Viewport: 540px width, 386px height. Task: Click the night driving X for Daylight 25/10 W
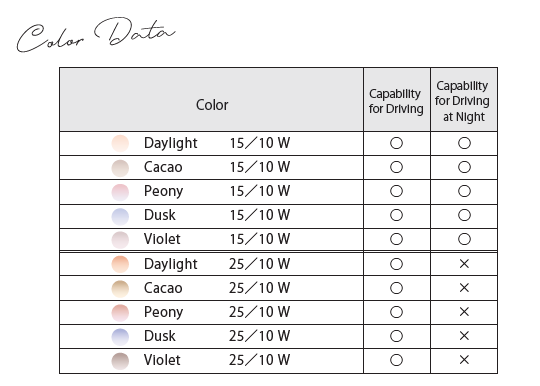tap(464, 264)
